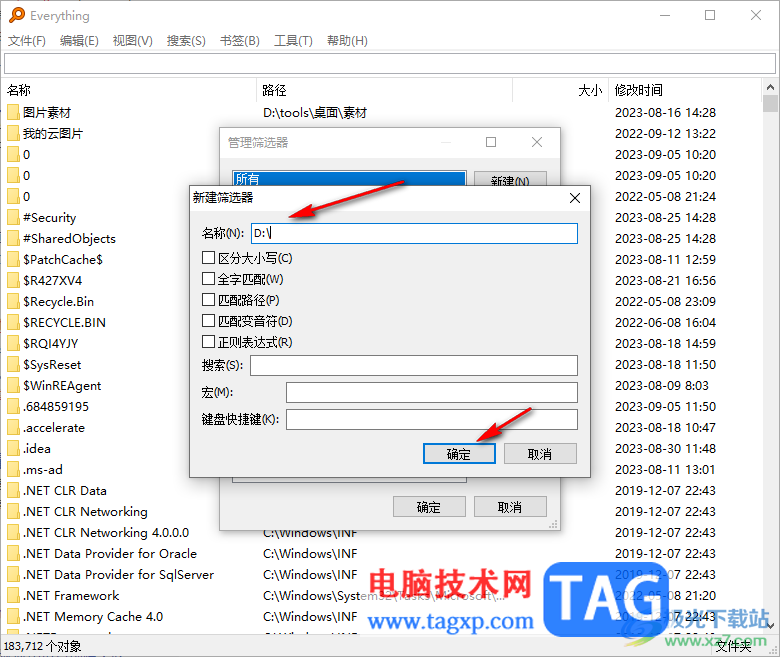The width and height of the screenshot is (780, 657).
Task: Cancel the 新建筛选器 dialog
Action: pyautogui.click(x=540, y=454)
